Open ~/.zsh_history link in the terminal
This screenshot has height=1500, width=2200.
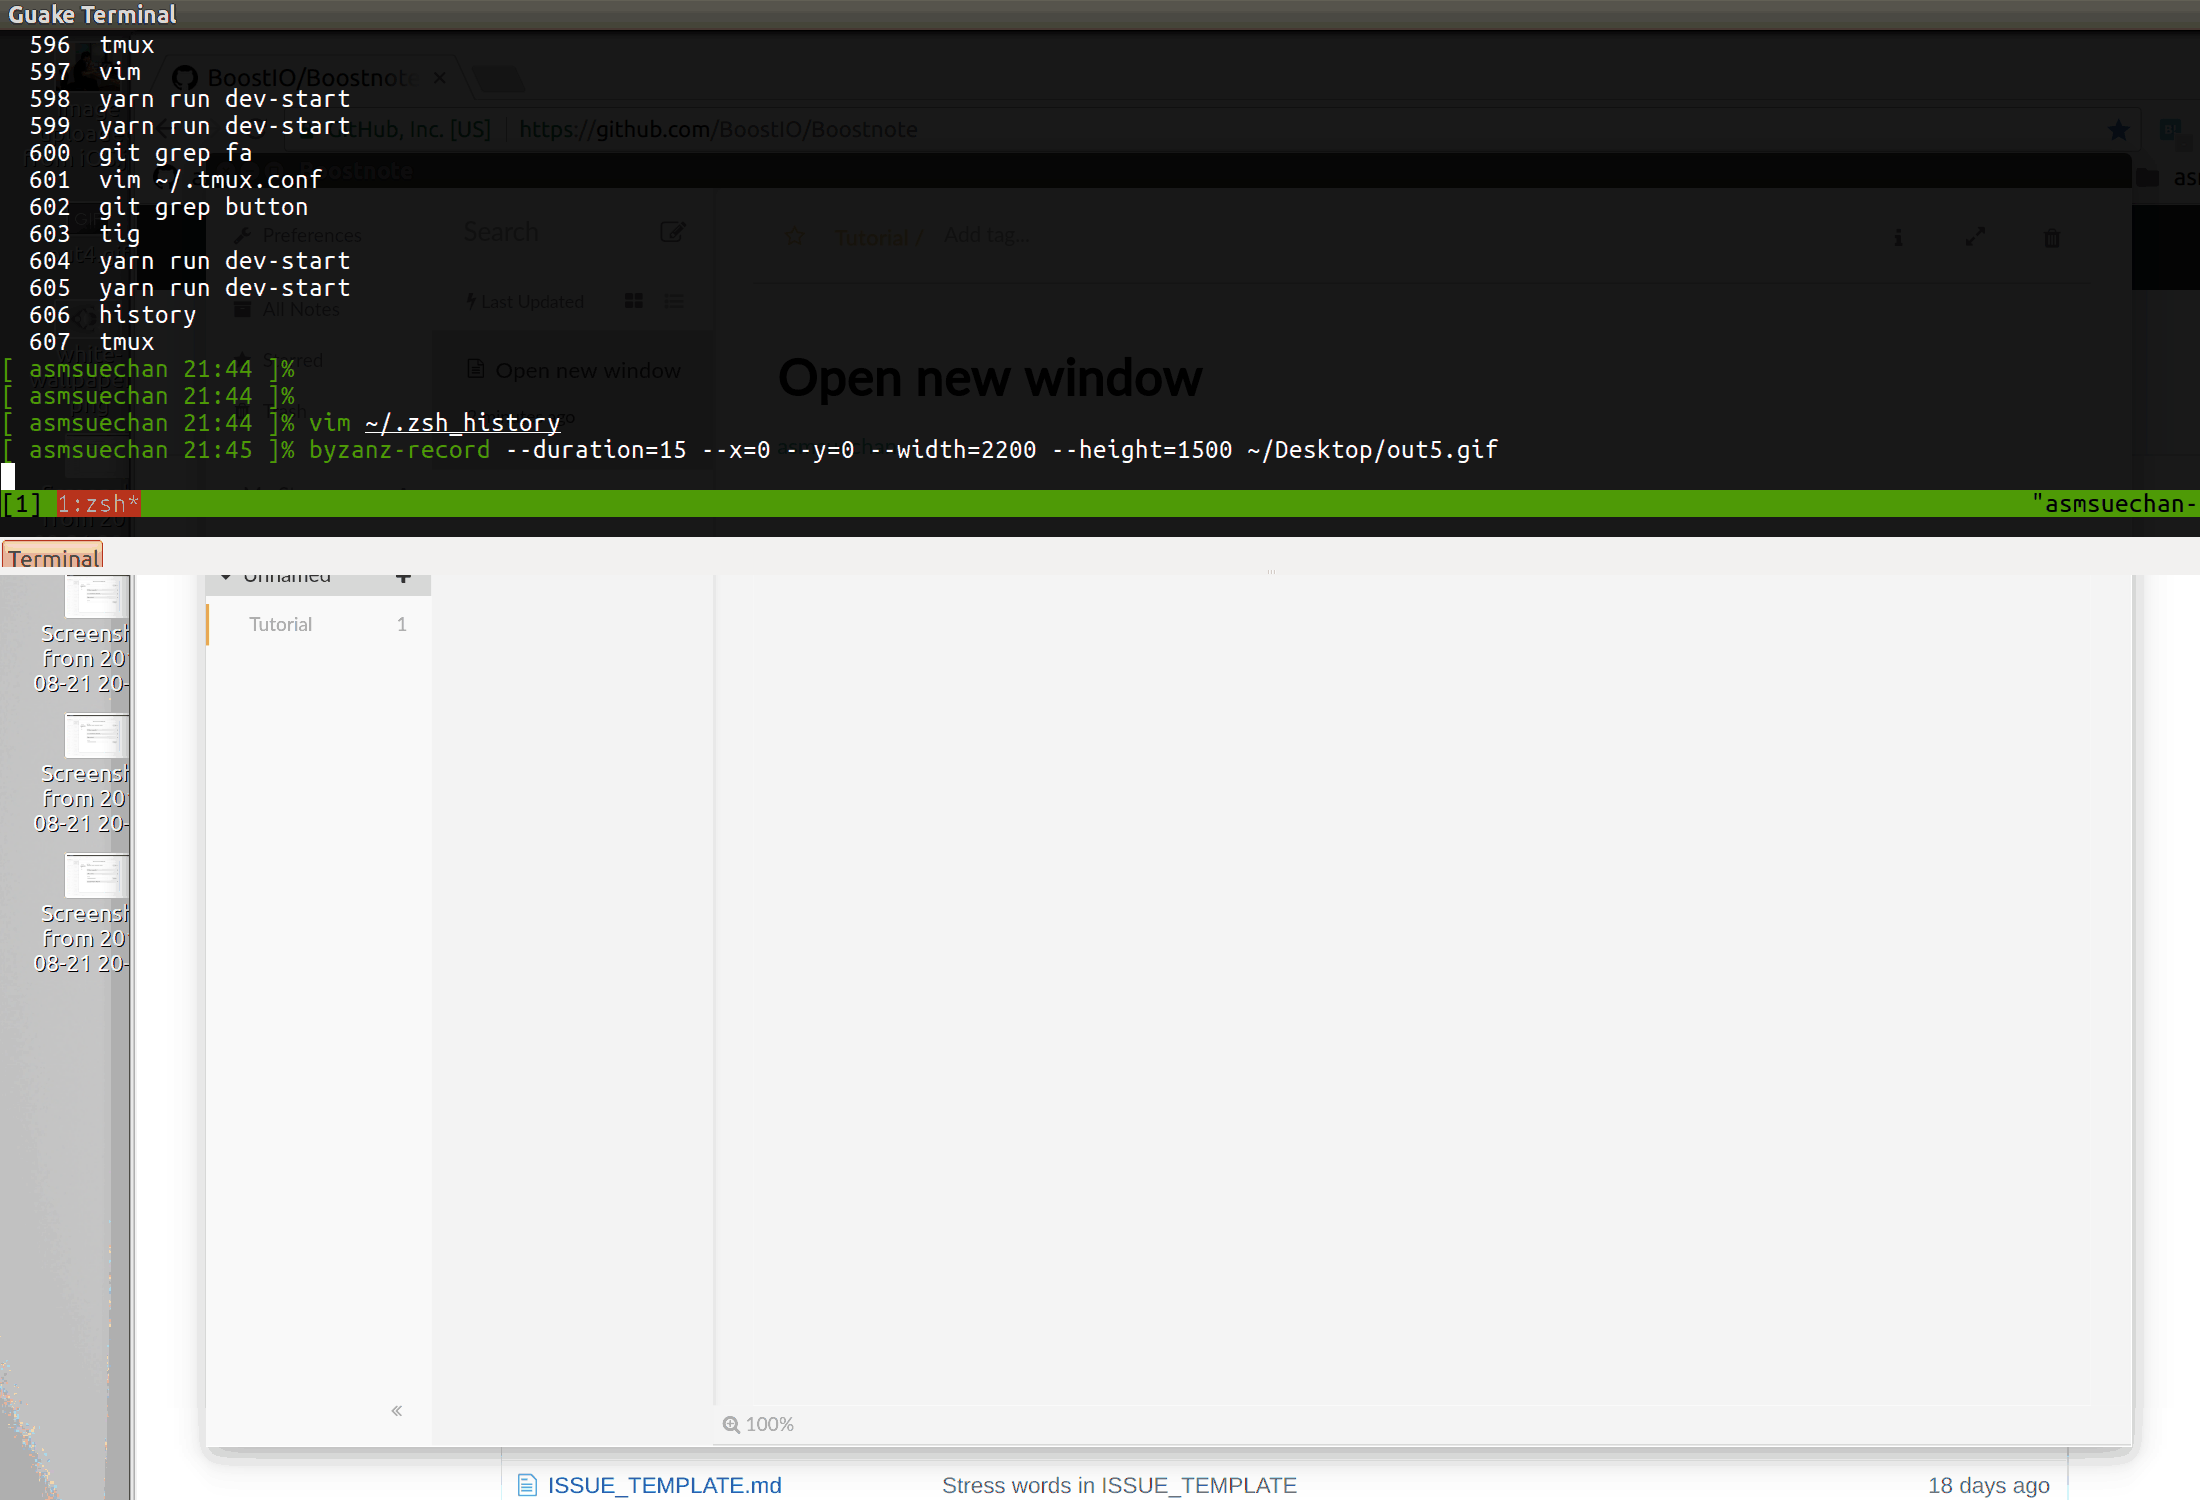click(x=463, y=422)
